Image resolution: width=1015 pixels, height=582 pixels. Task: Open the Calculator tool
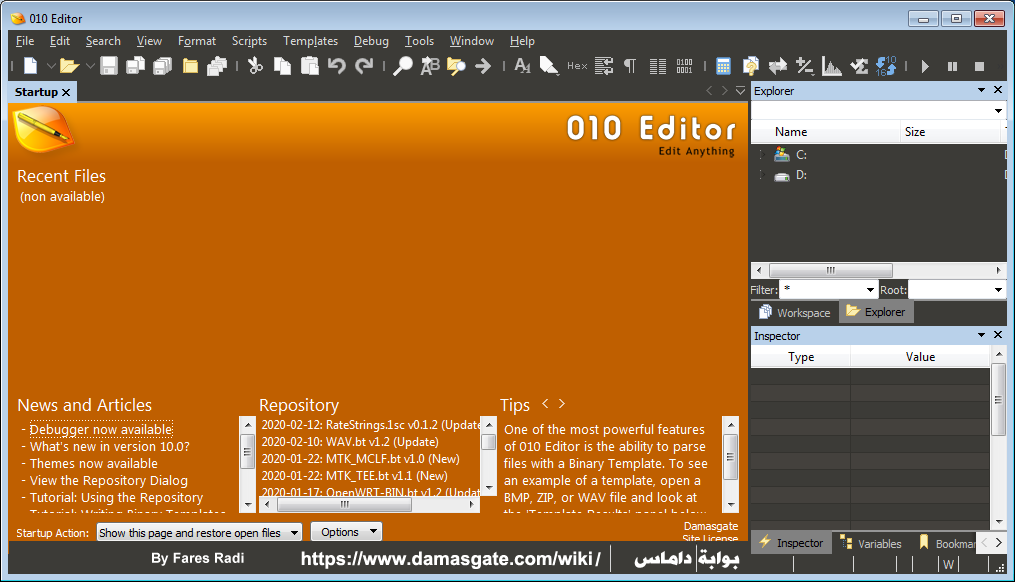[x=723, y=65]
